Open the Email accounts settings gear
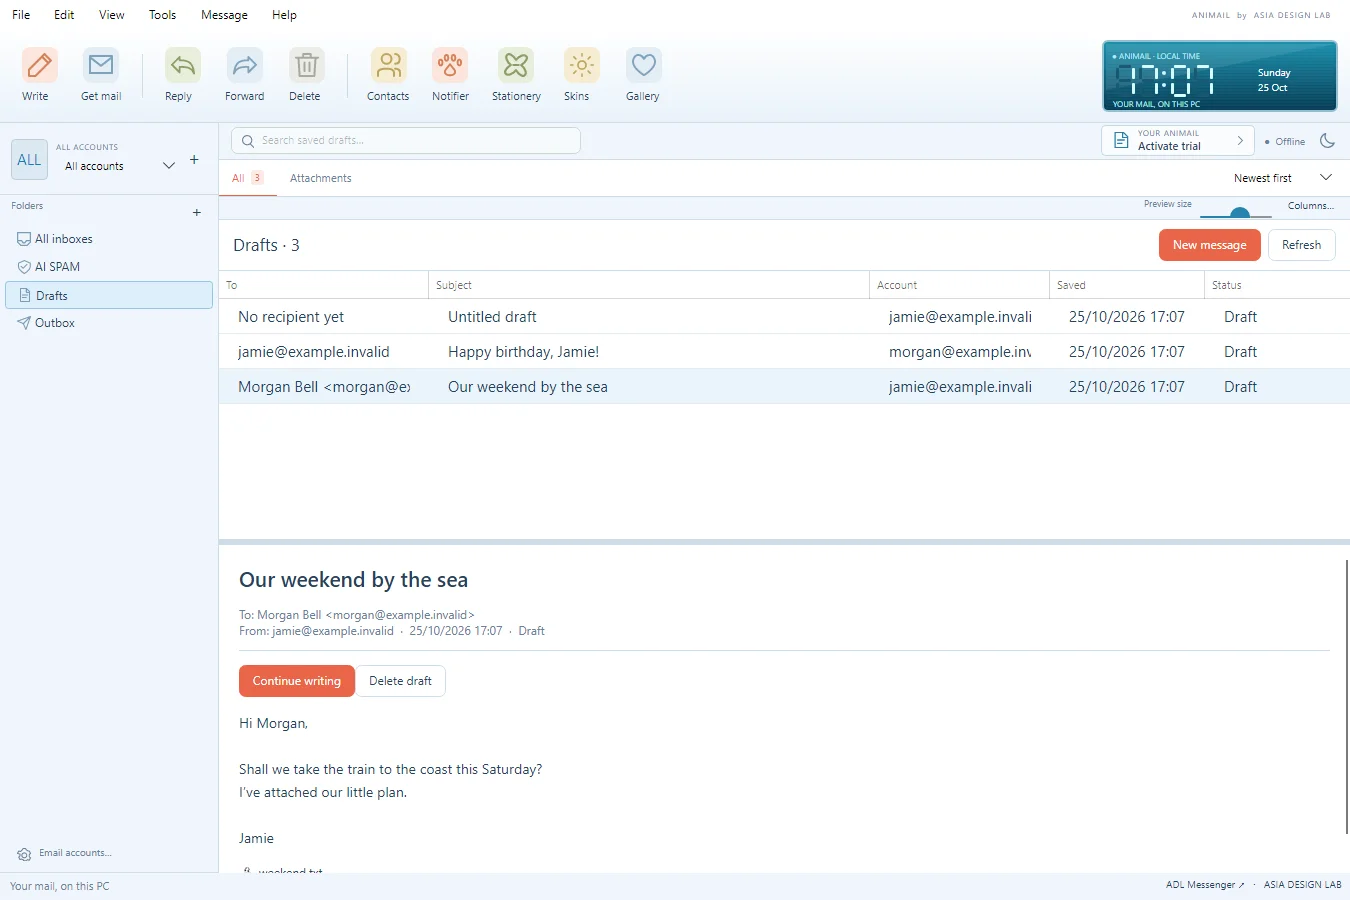The width and height of the screenshot is (1350, 900). (24, 854)
